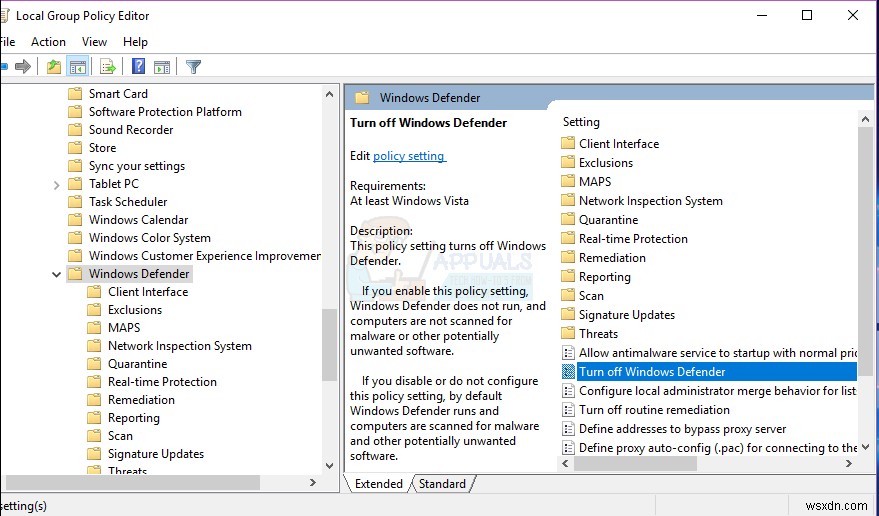Click the Export List toolbar icon

(108, 67)
